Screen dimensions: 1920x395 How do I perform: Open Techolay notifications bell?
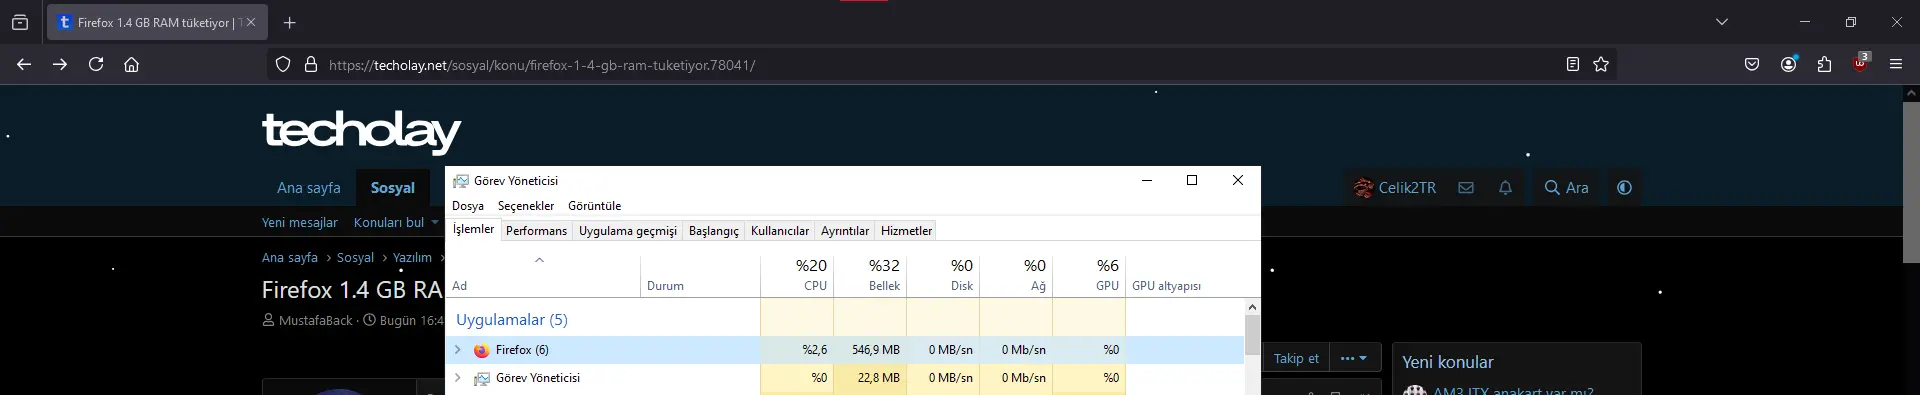coord(1505,187)
